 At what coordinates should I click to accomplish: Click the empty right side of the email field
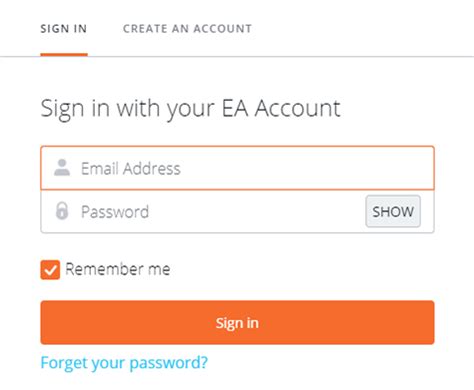coord(307,168)
